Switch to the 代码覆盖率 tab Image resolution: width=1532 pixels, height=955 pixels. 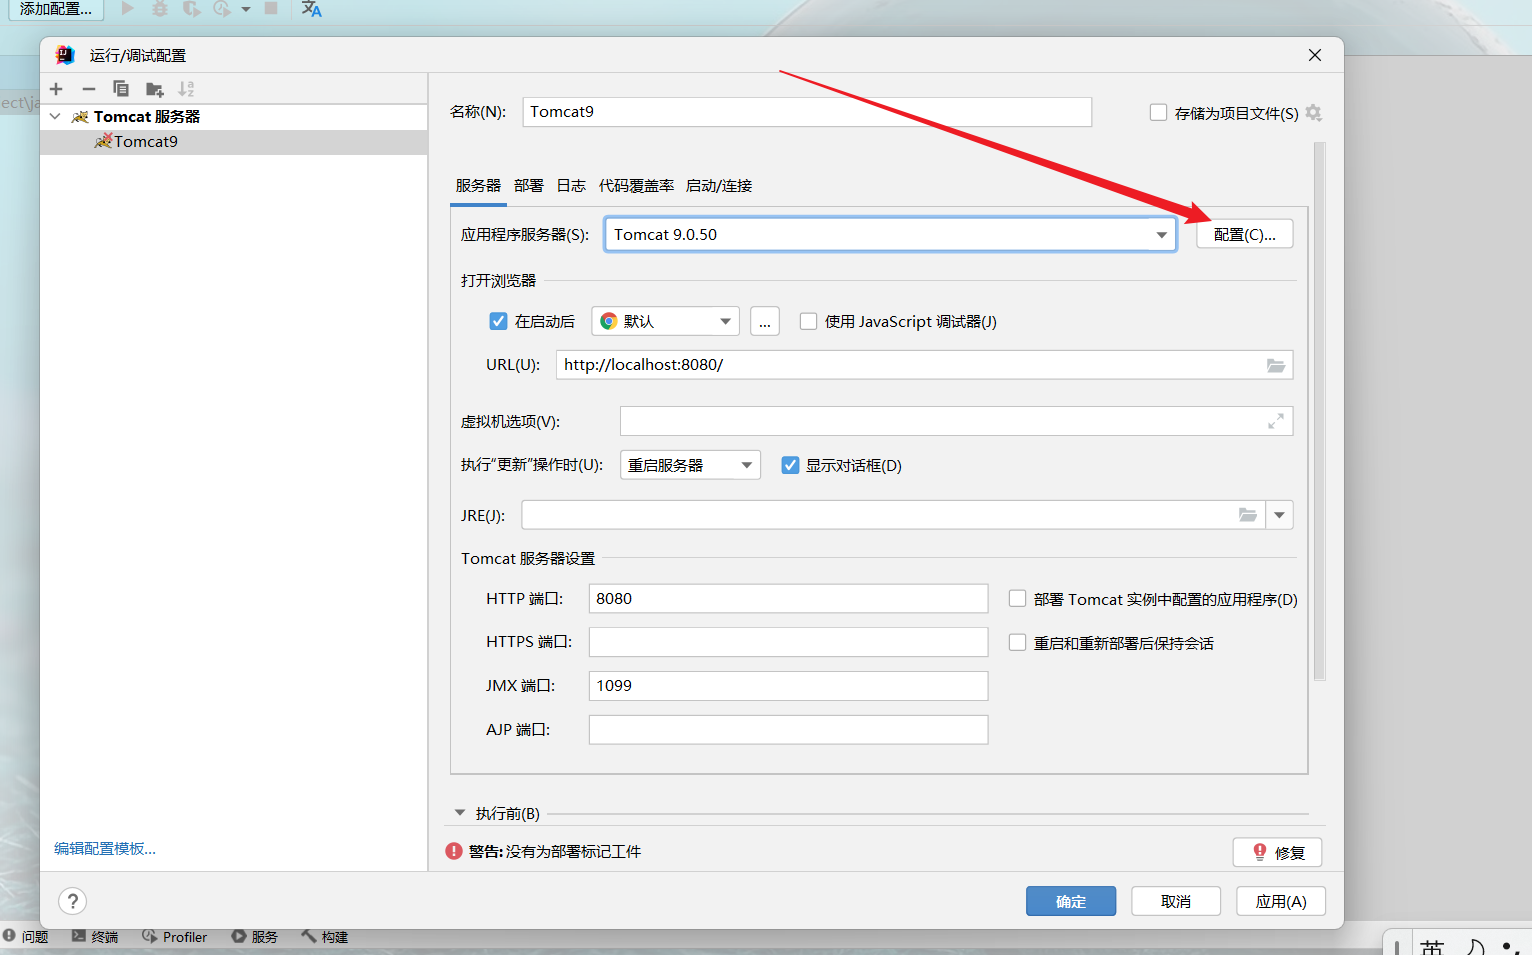point(636,186)
